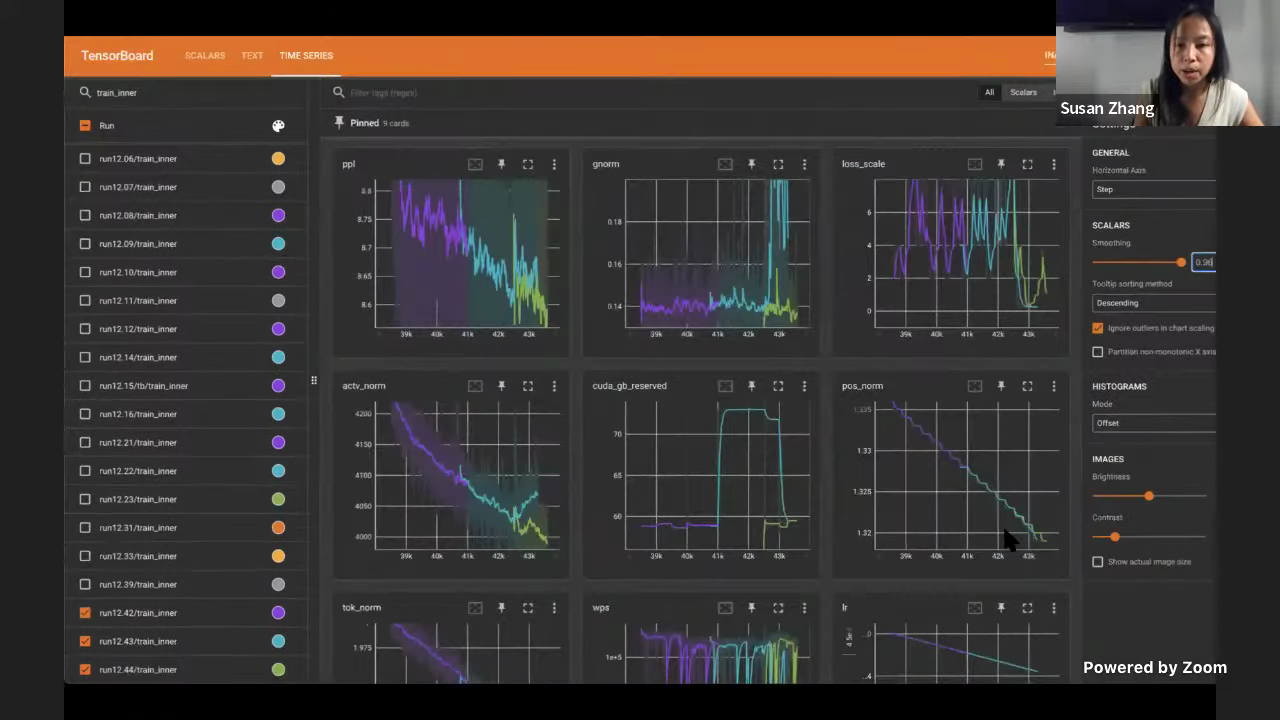Open Horizontal Axis Step dropdown
This screenshot has width=1280, height=720.
pyautogui.click(x=1154, y=189)
